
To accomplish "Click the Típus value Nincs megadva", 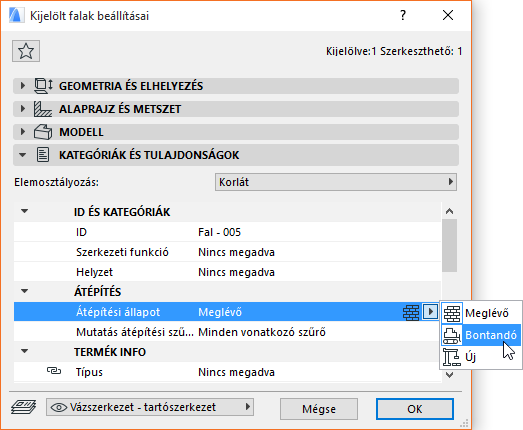I will click(236, 372).
